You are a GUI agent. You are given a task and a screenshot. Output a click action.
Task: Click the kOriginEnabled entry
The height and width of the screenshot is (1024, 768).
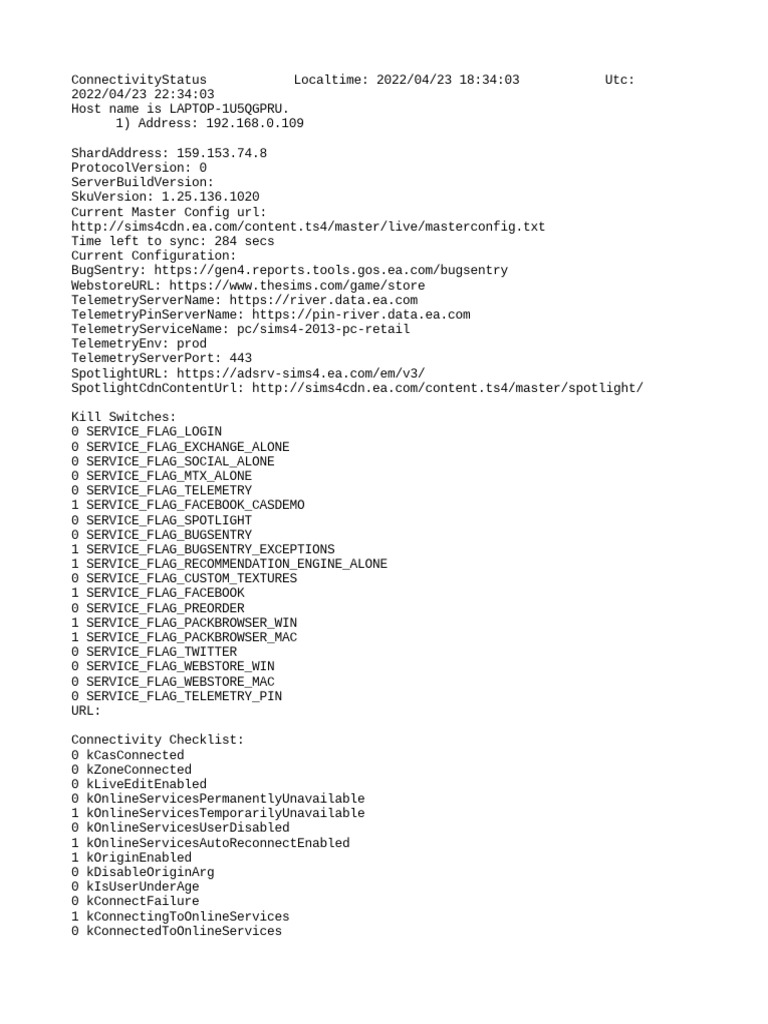click(x=131, y=857)
